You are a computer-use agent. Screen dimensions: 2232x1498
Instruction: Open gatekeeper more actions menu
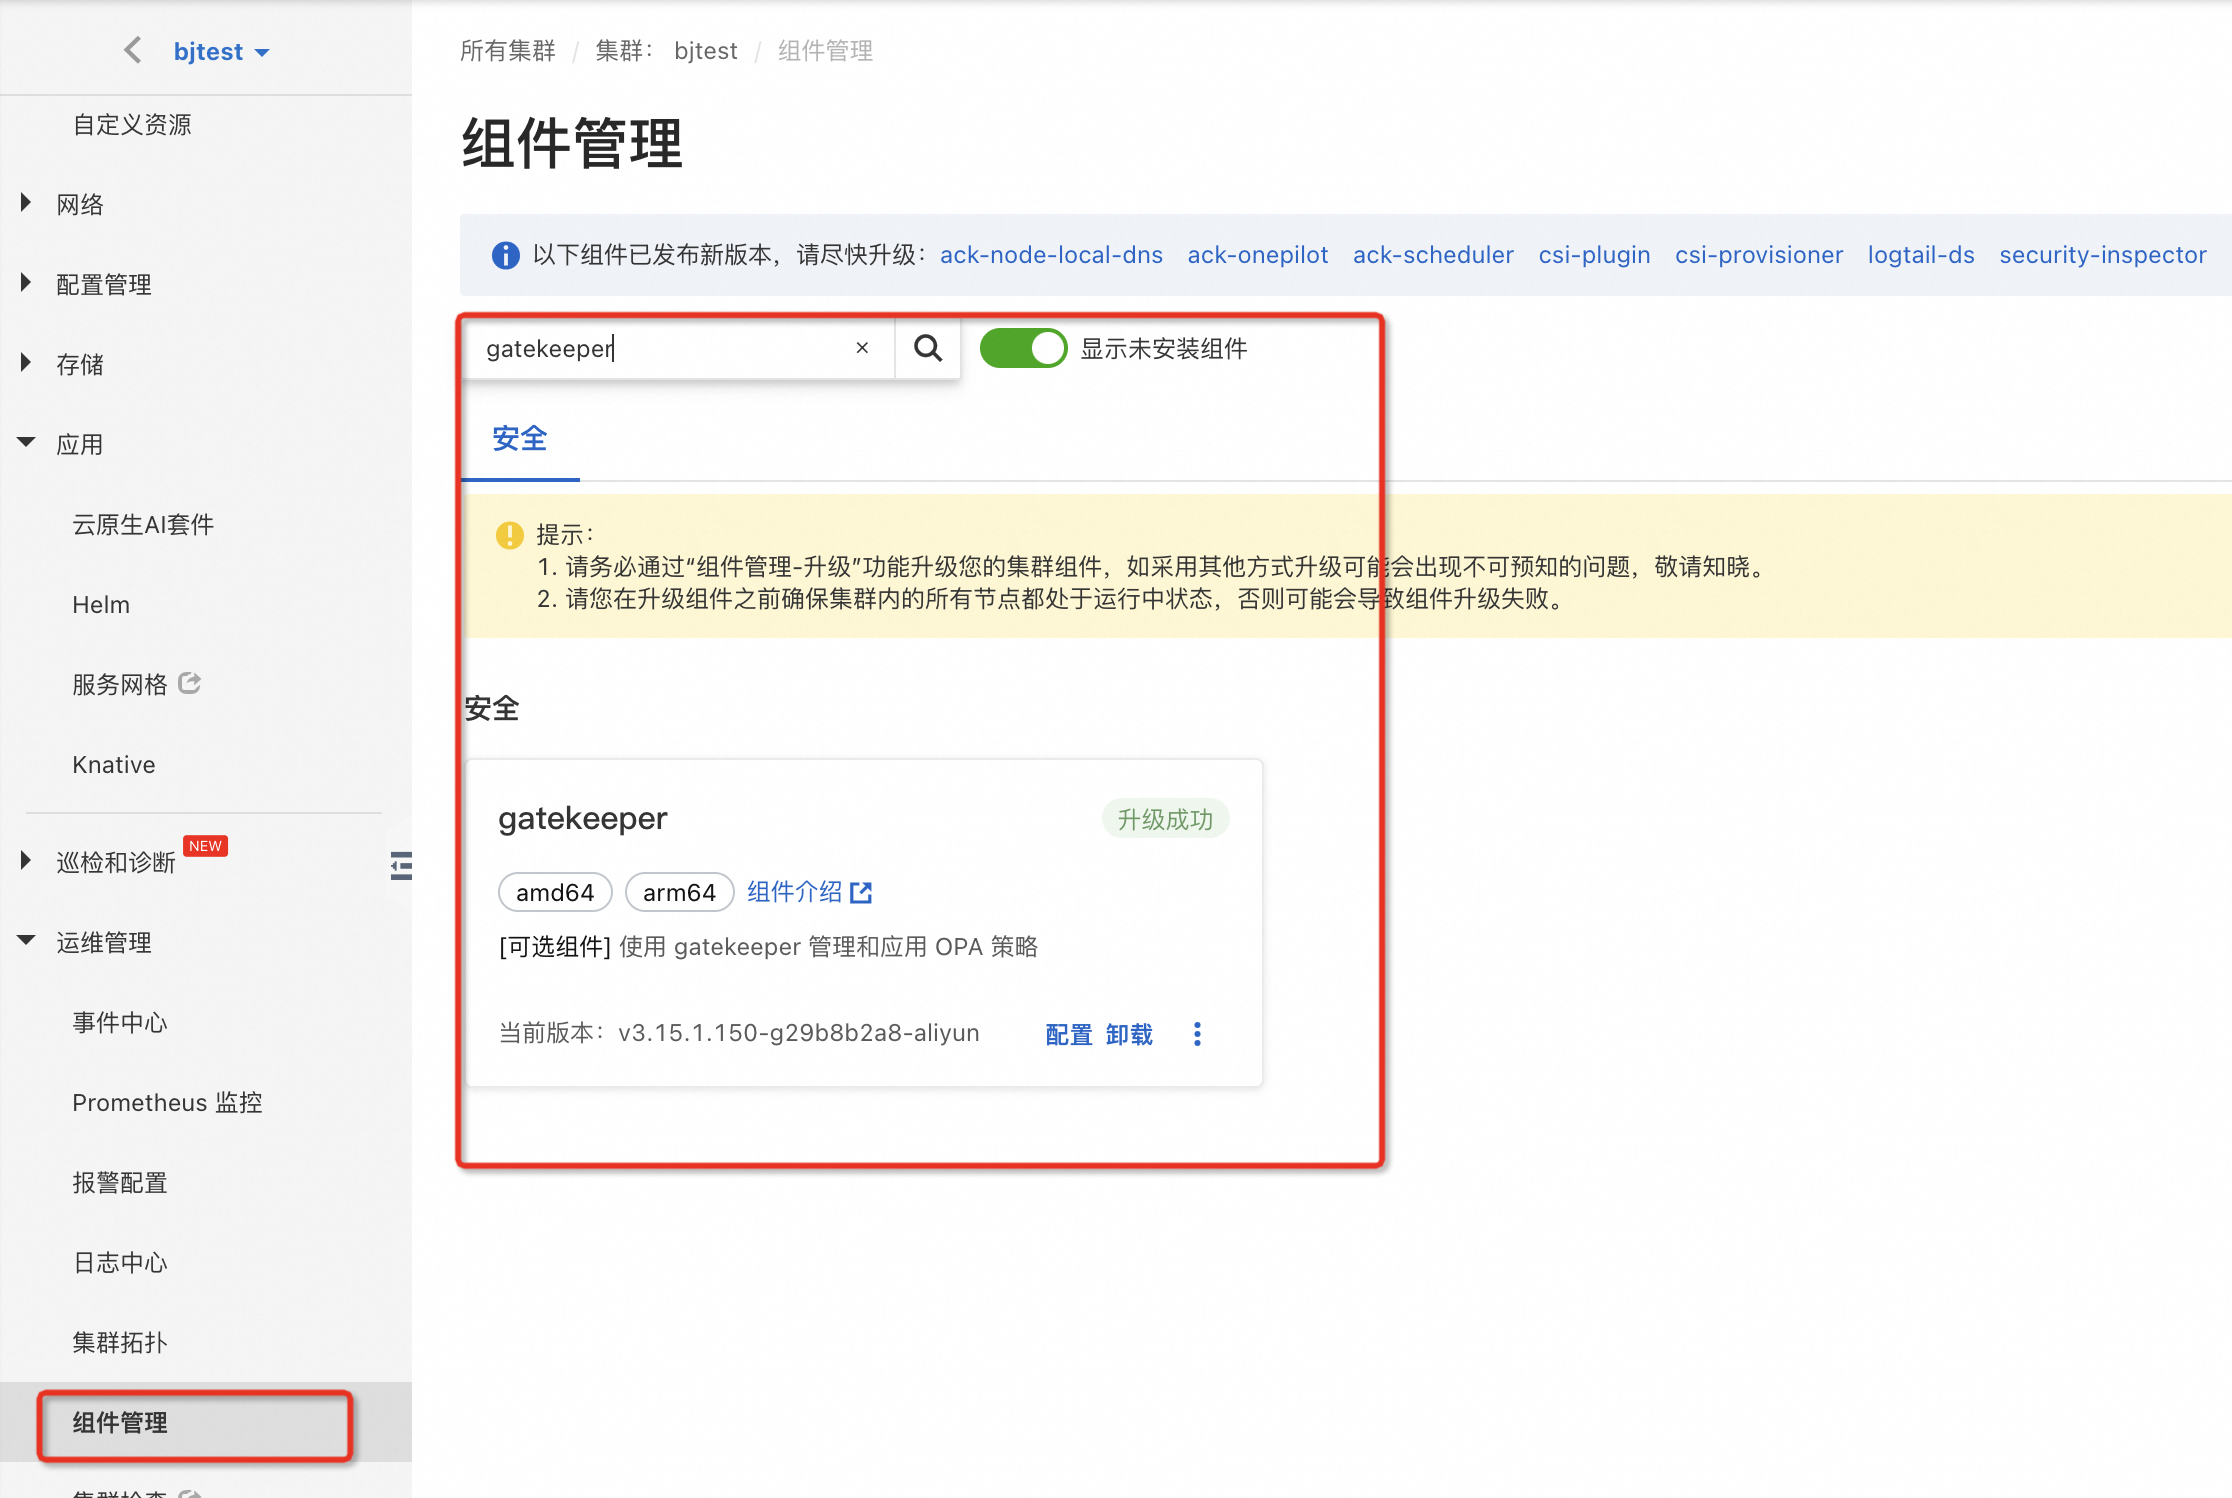click(1197, 1034)
